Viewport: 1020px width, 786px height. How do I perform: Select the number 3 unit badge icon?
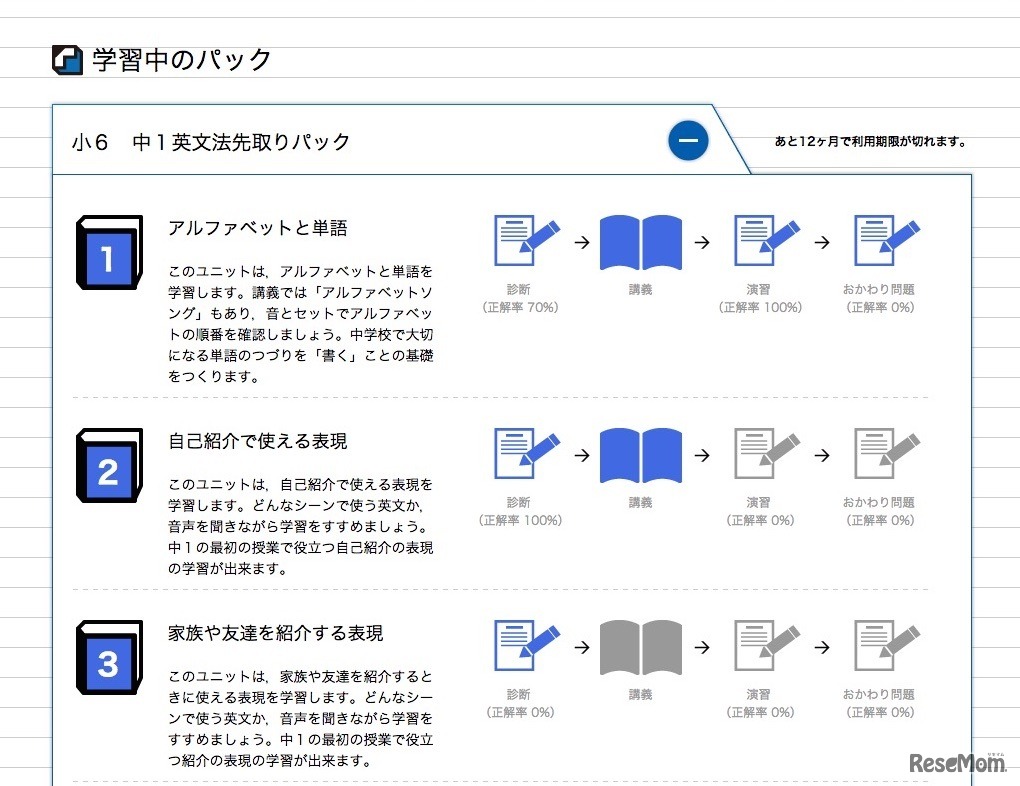click(x=108, y=660)
